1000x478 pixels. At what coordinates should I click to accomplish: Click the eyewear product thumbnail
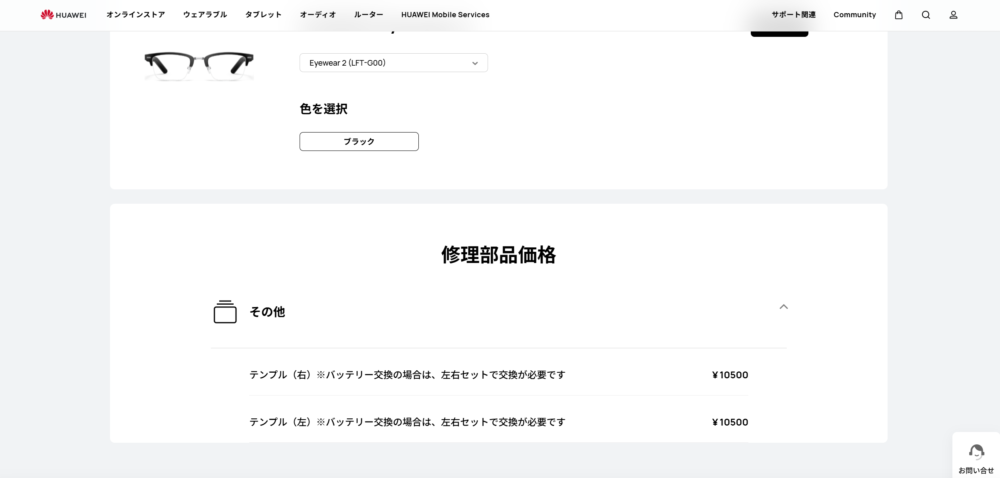click(x=199, y=65)
